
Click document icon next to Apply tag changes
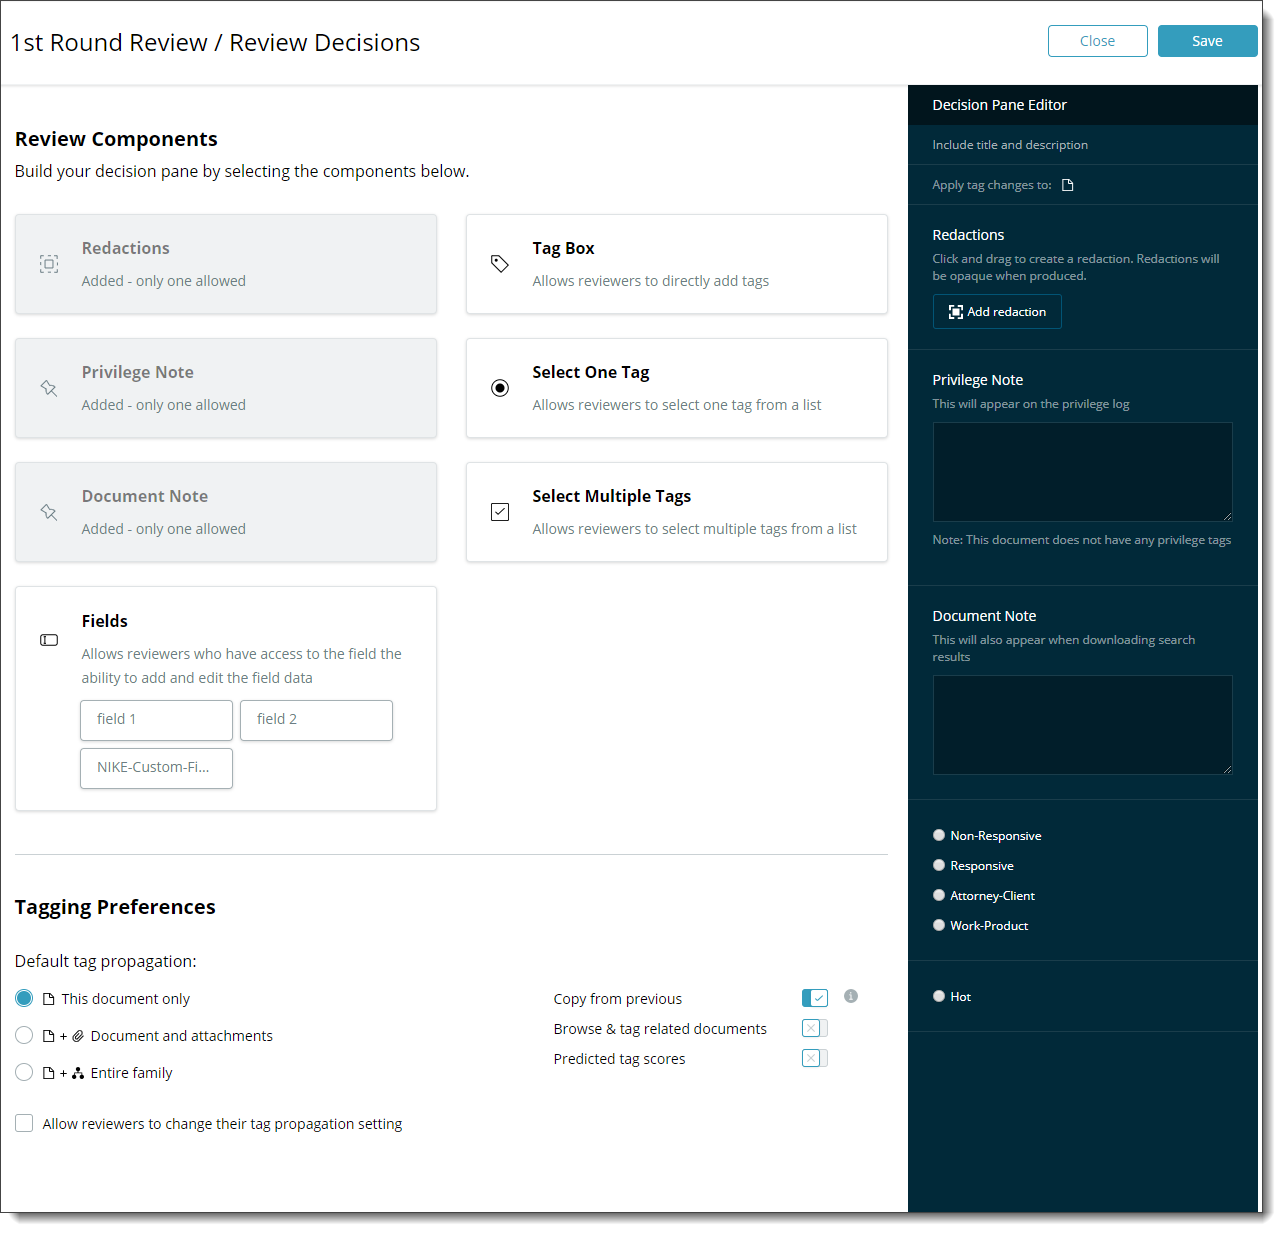[1068, 185]
